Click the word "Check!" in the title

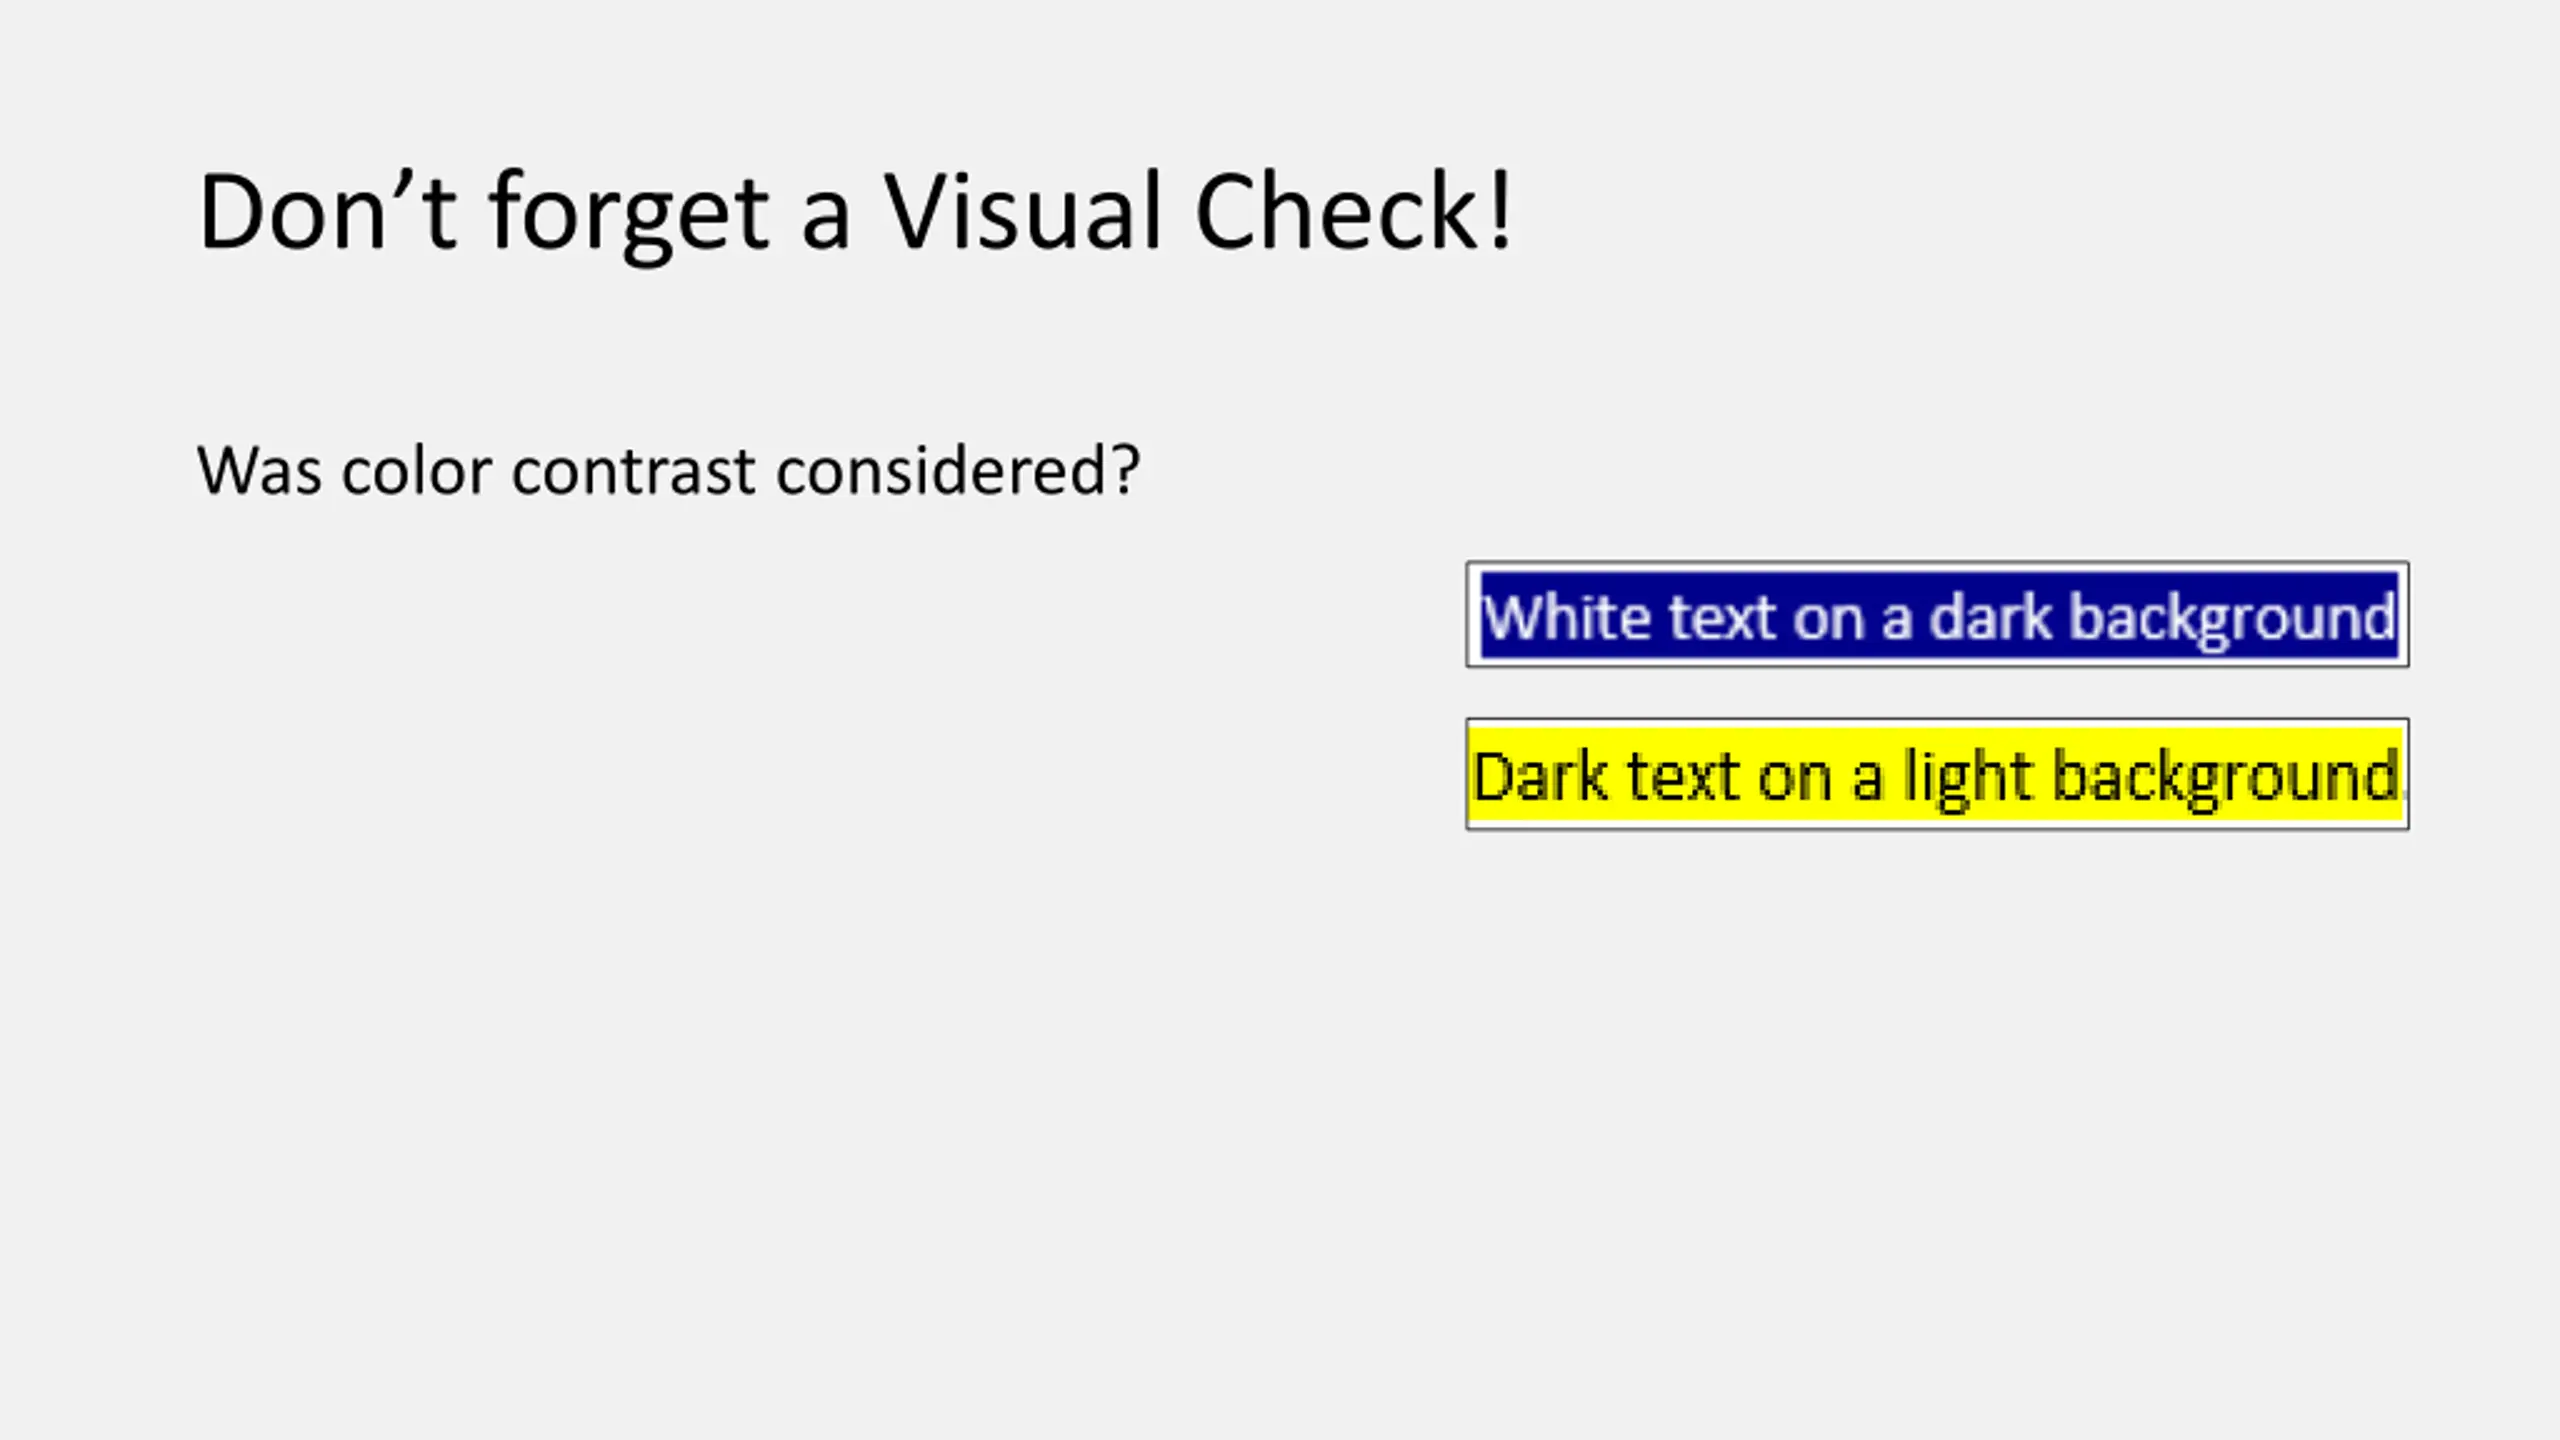pos(1353,212)
